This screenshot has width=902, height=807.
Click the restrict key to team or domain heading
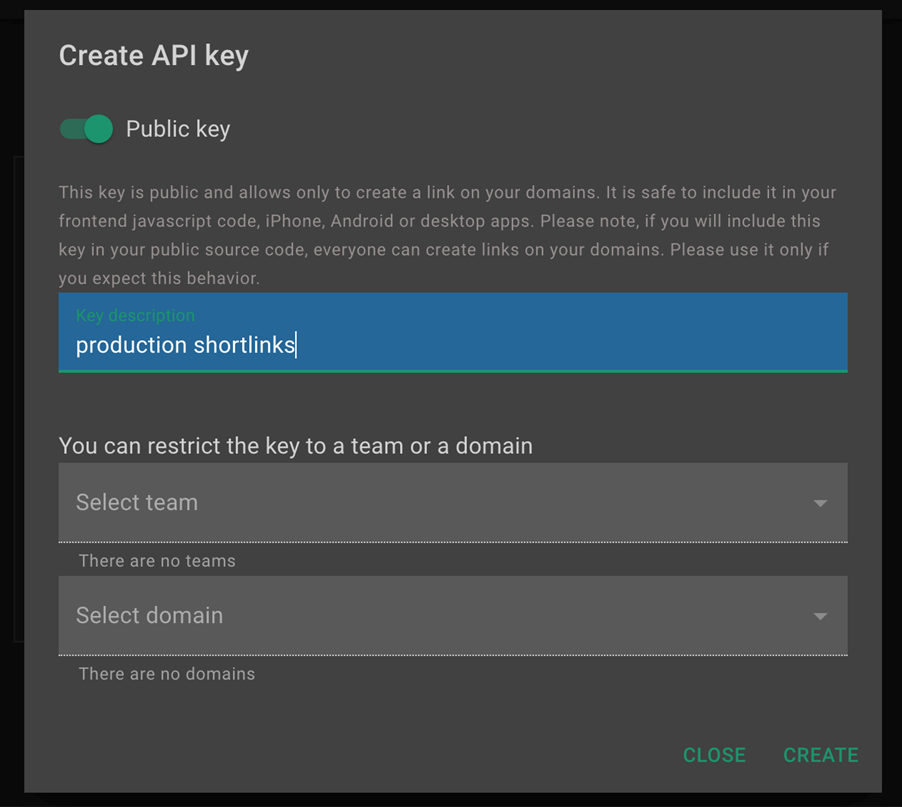click(x=295, y=446)
